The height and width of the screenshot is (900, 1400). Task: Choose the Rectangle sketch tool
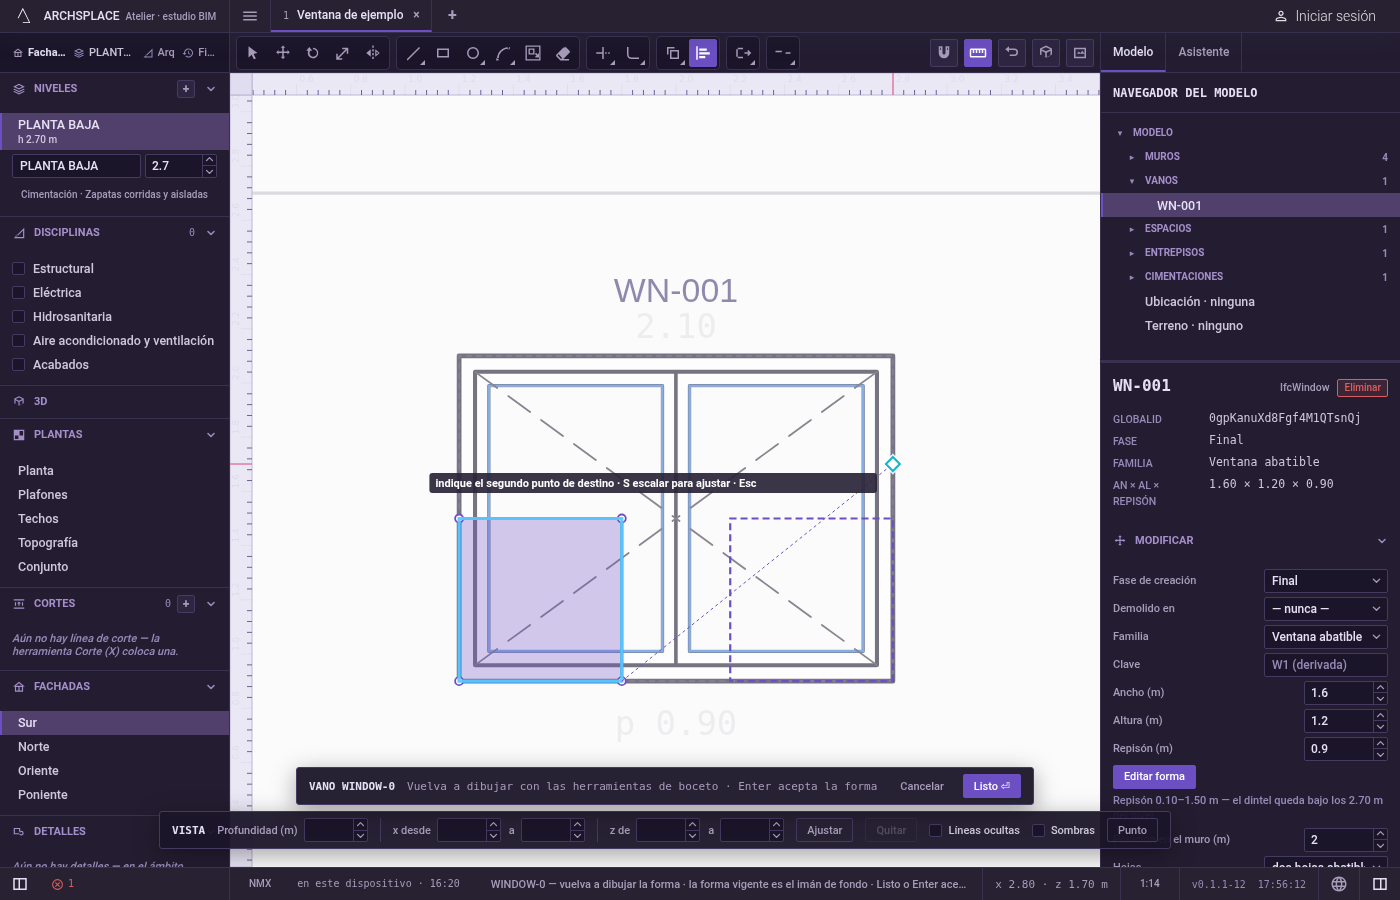[444, 53]
